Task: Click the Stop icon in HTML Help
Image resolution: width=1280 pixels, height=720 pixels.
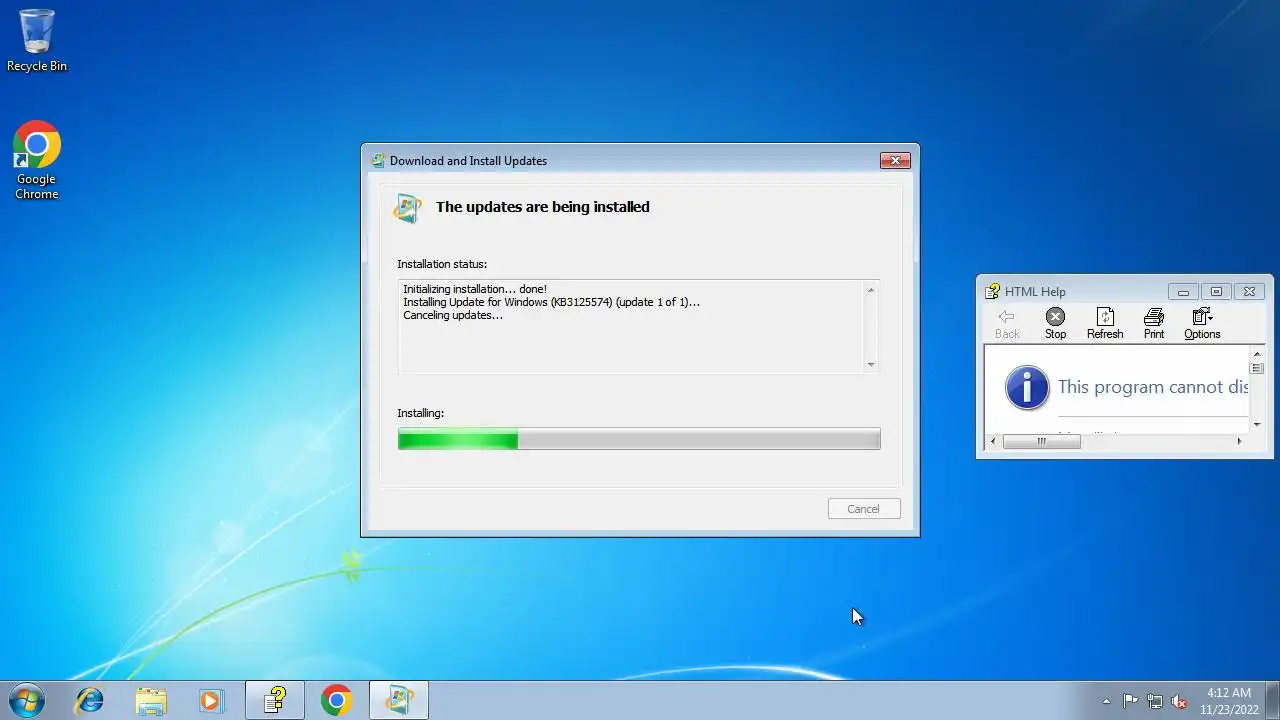Action: tap(1055, 323)
